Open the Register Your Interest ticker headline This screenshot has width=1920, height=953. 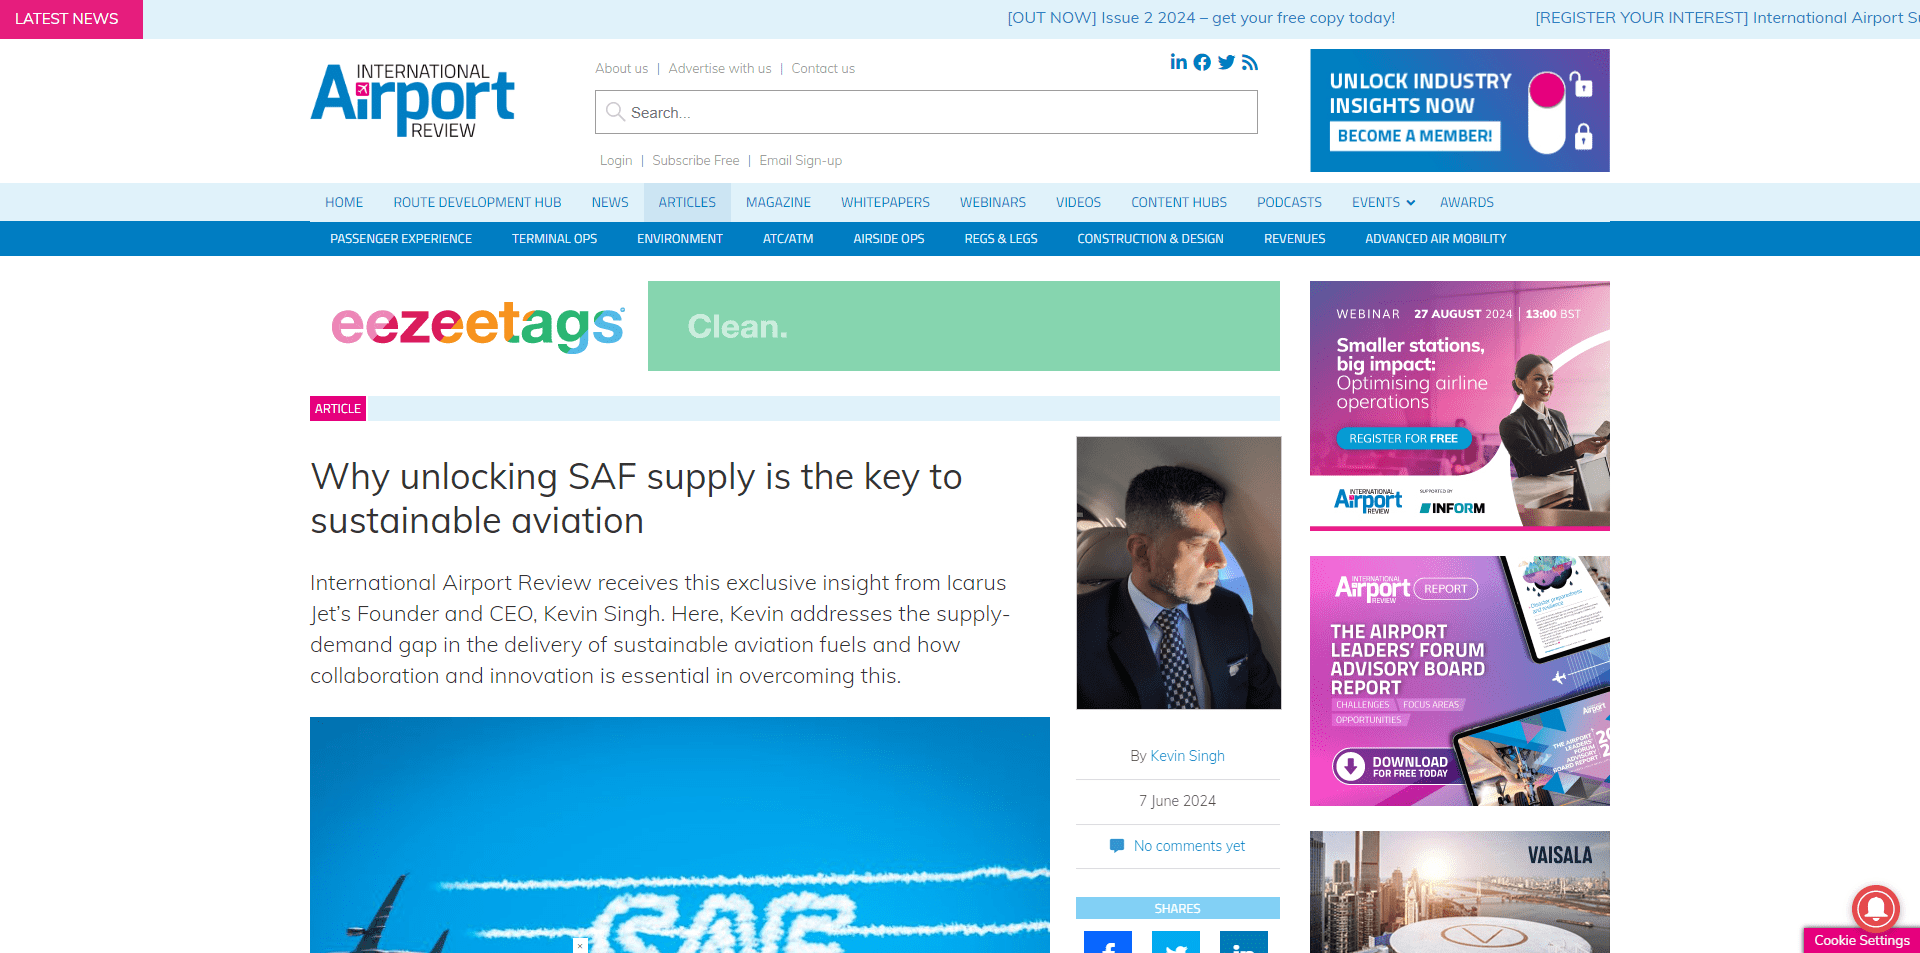(x=1727, y=18)
